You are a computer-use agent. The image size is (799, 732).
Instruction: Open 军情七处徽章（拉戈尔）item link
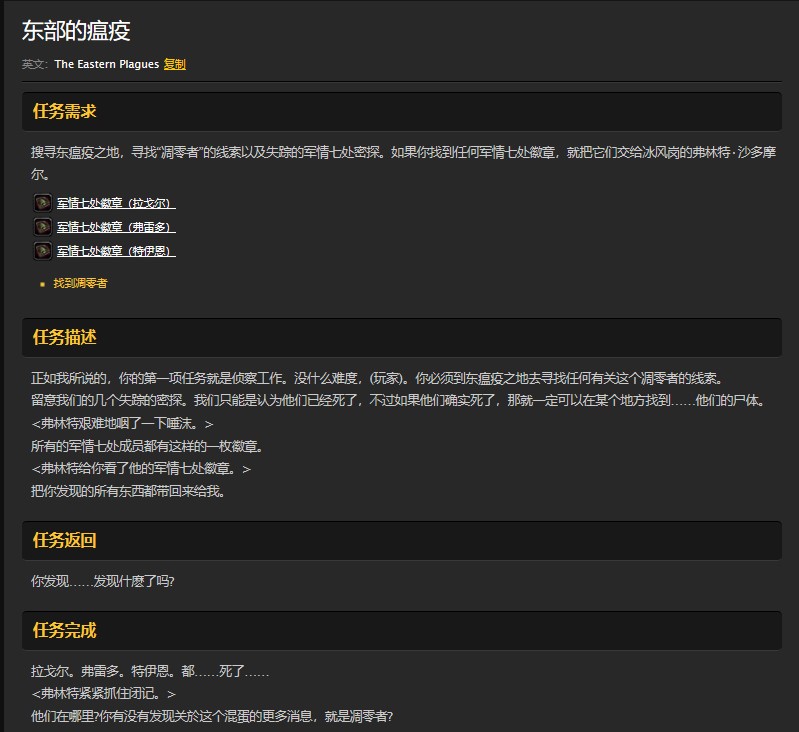click(x=116, y=203)
